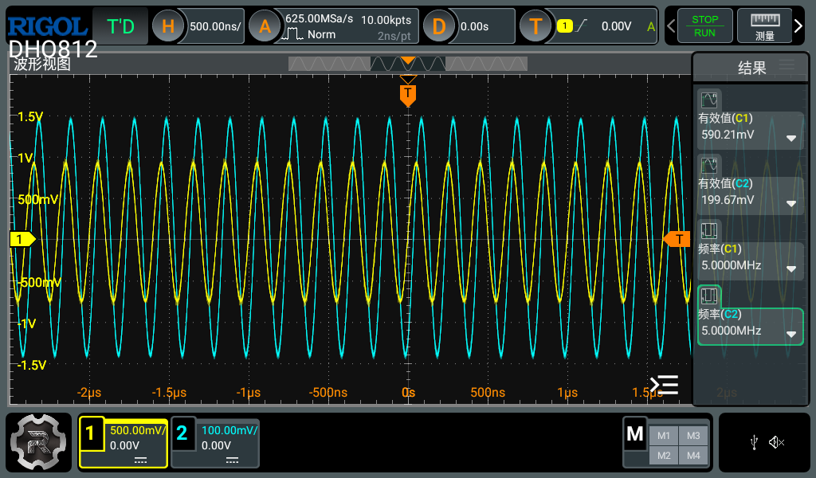Expand the 频率(C1) 5.0000MHz dropdown
Image resolution: width=816 pixels, height=478 pixels.
[x=791, y=269]
